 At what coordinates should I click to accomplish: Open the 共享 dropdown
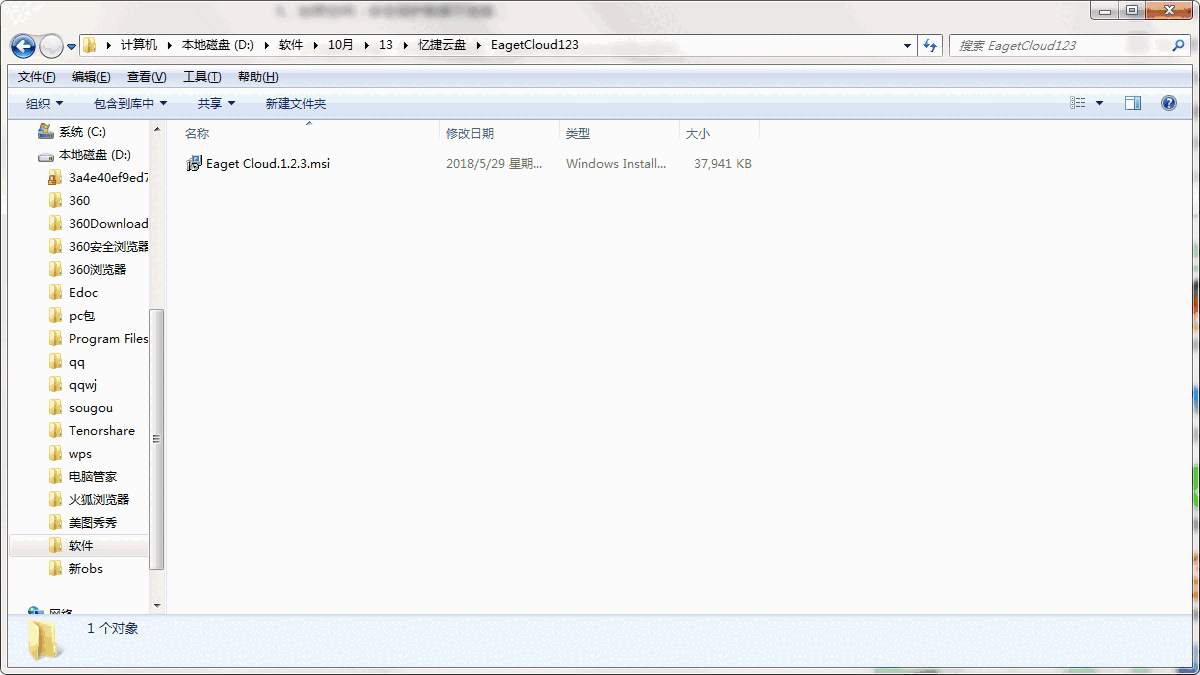[216, 103]
